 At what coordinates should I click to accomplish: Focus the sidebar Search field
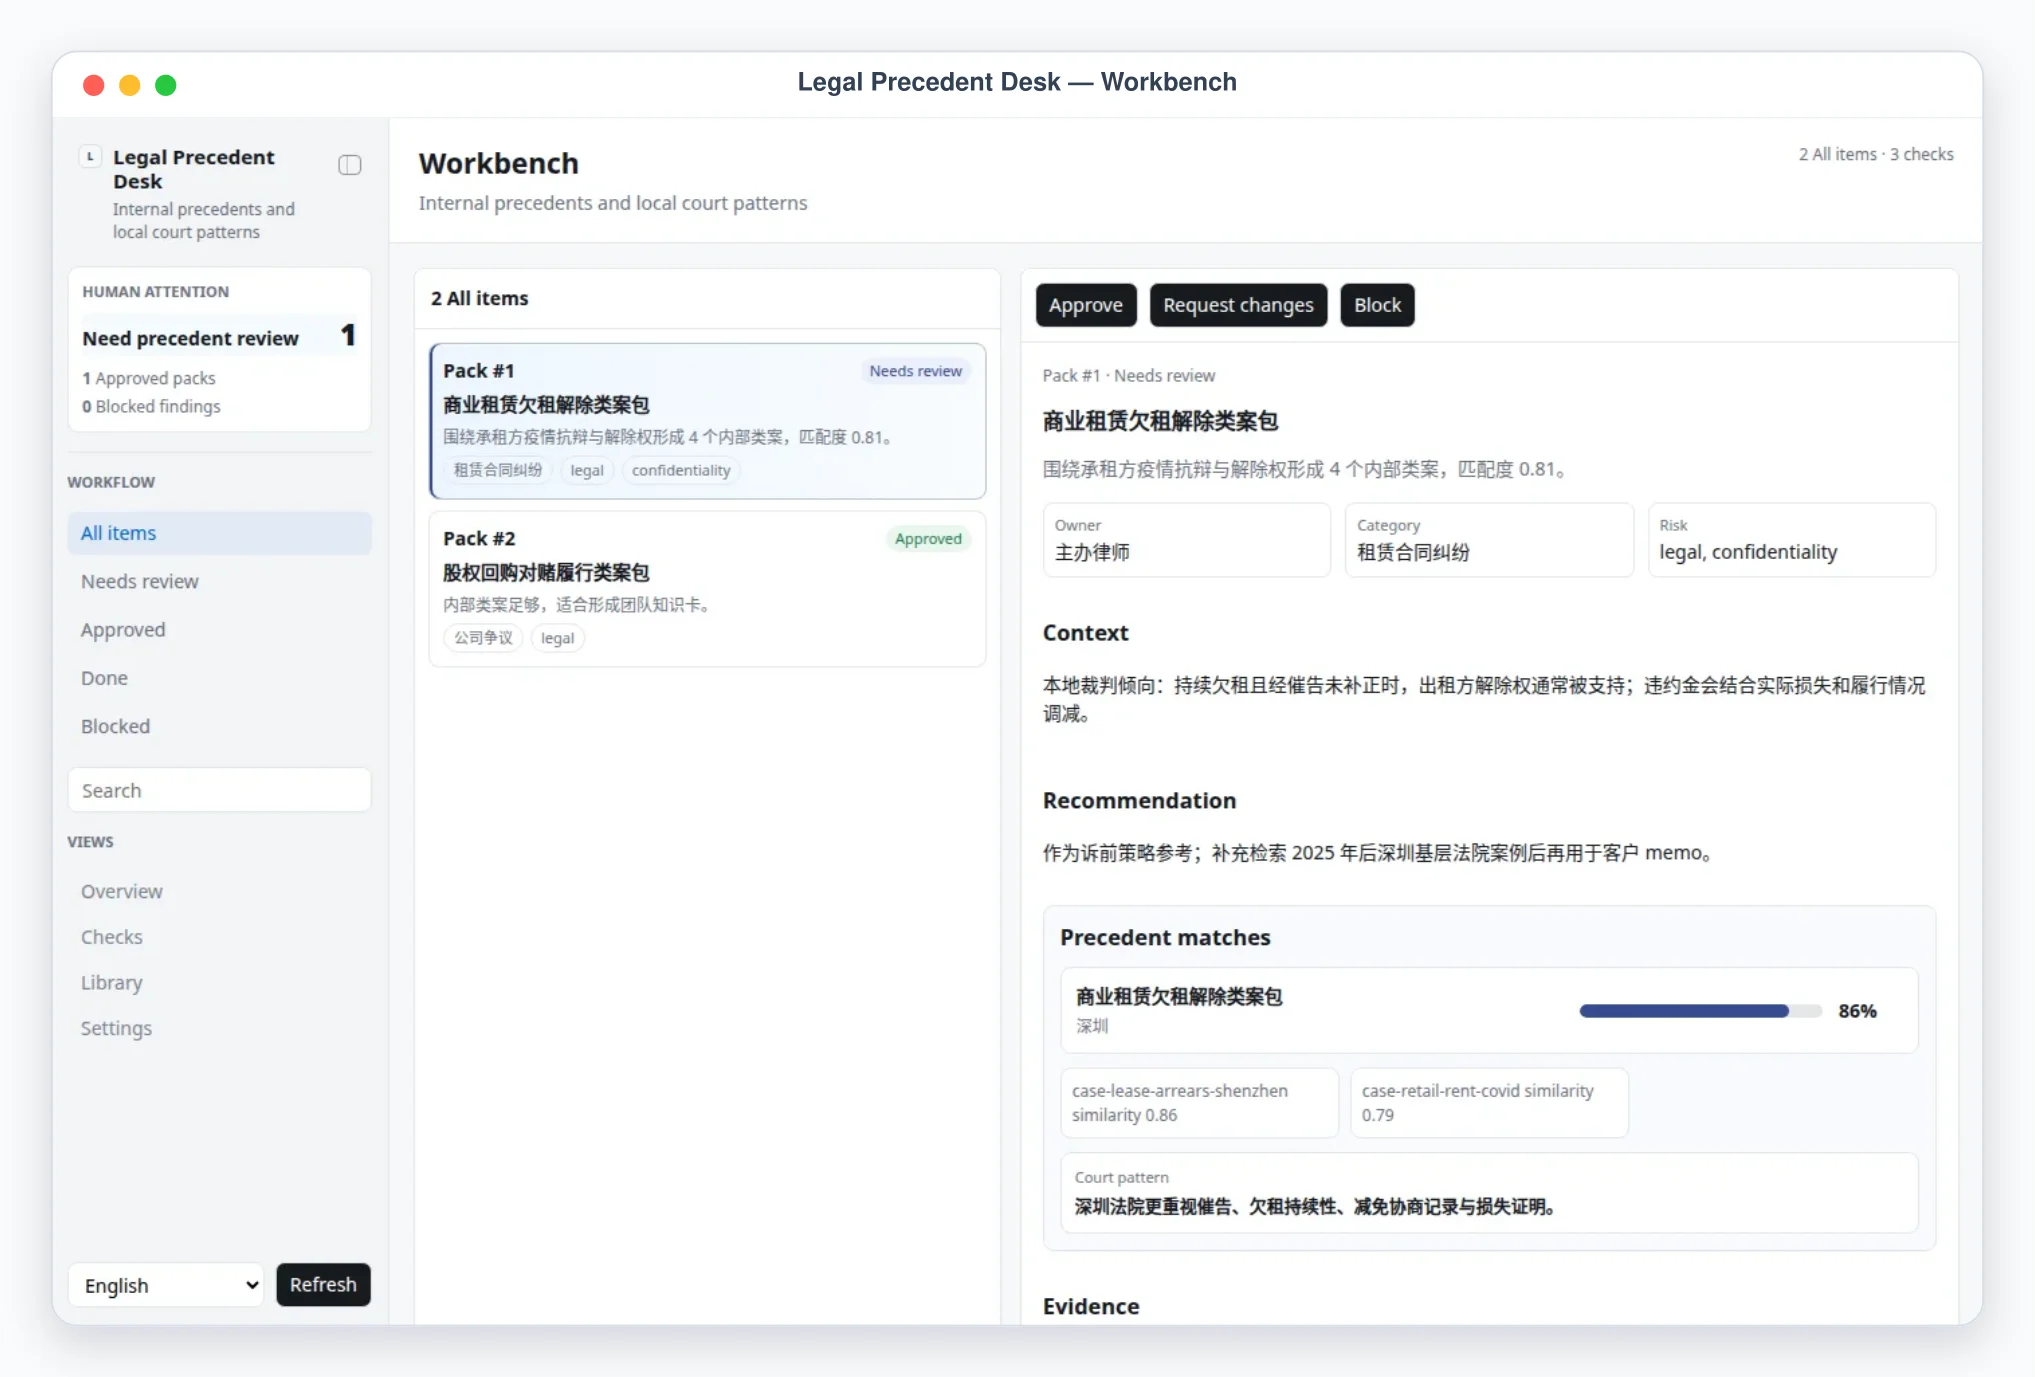[219, 790]
